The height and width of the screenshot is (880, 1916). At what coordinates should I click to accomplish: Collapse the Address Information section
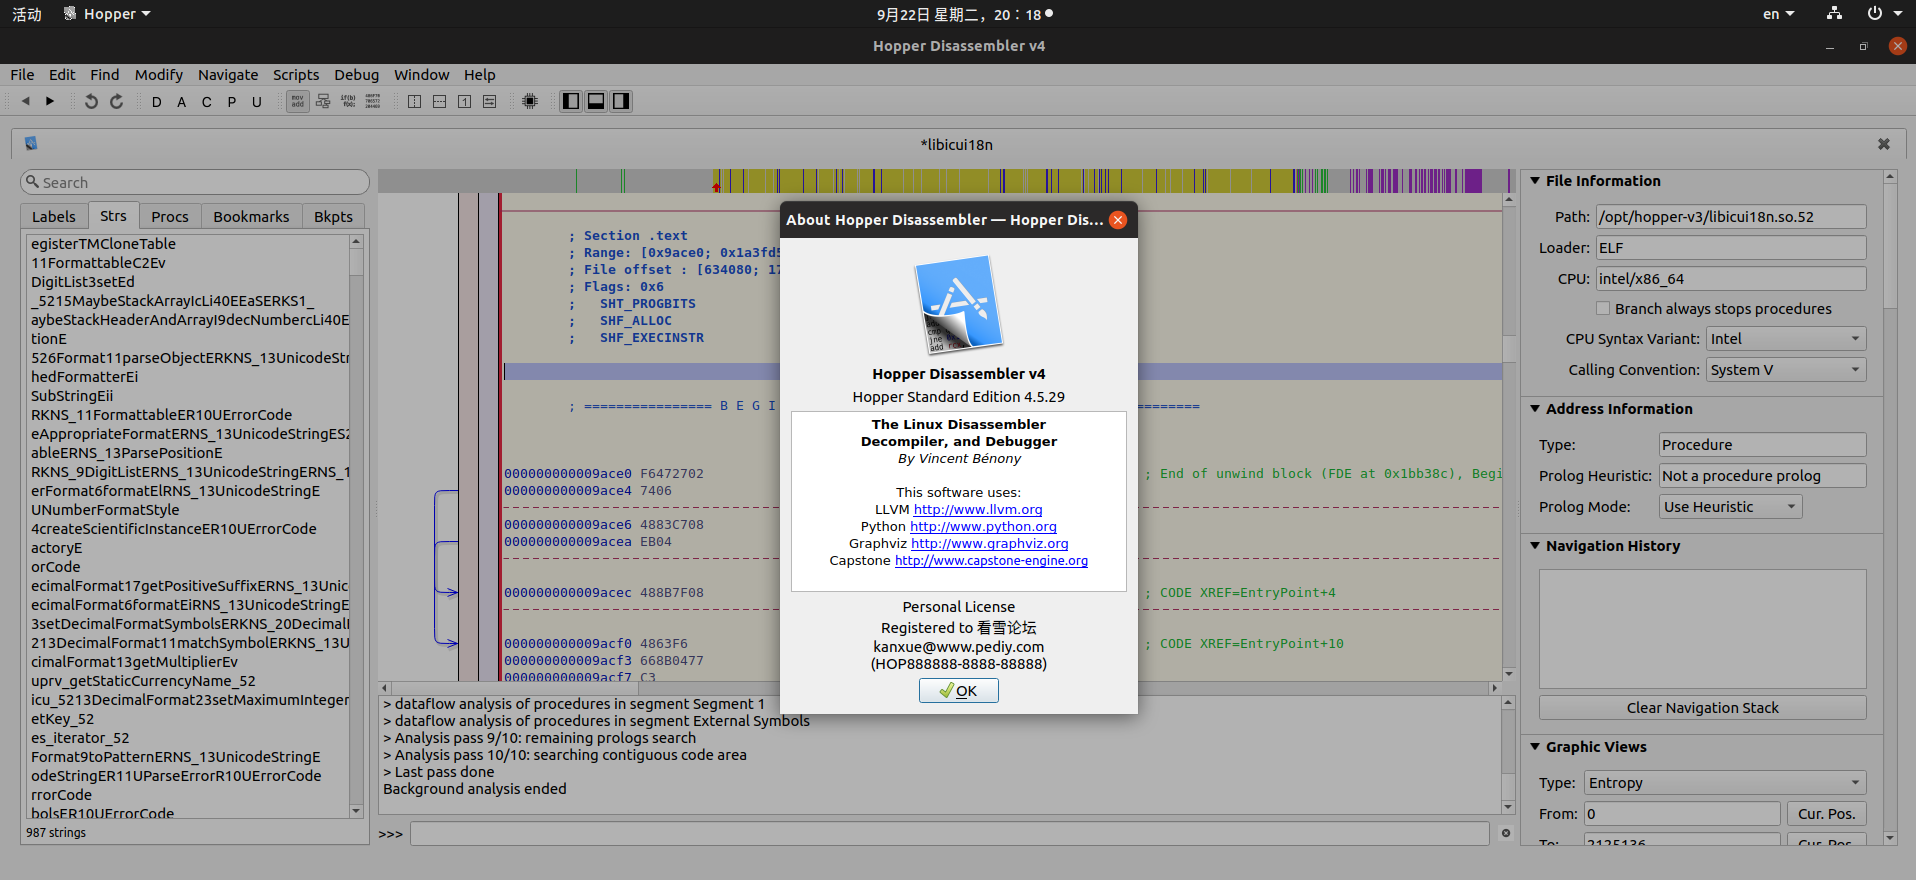pyautogui.click(x=1535, y=409)
